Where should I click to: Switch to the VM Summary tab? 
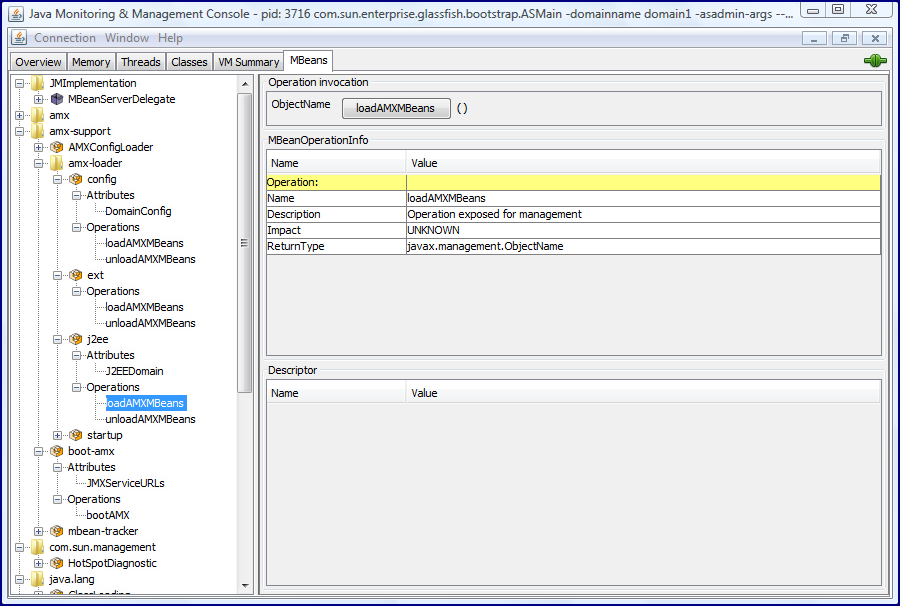click(249, 62)
